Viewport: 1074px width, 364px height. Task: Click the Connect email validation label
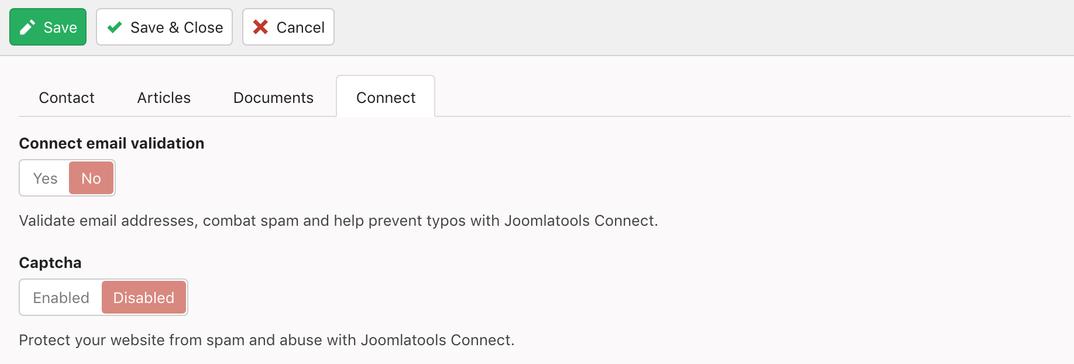point(112,143)
